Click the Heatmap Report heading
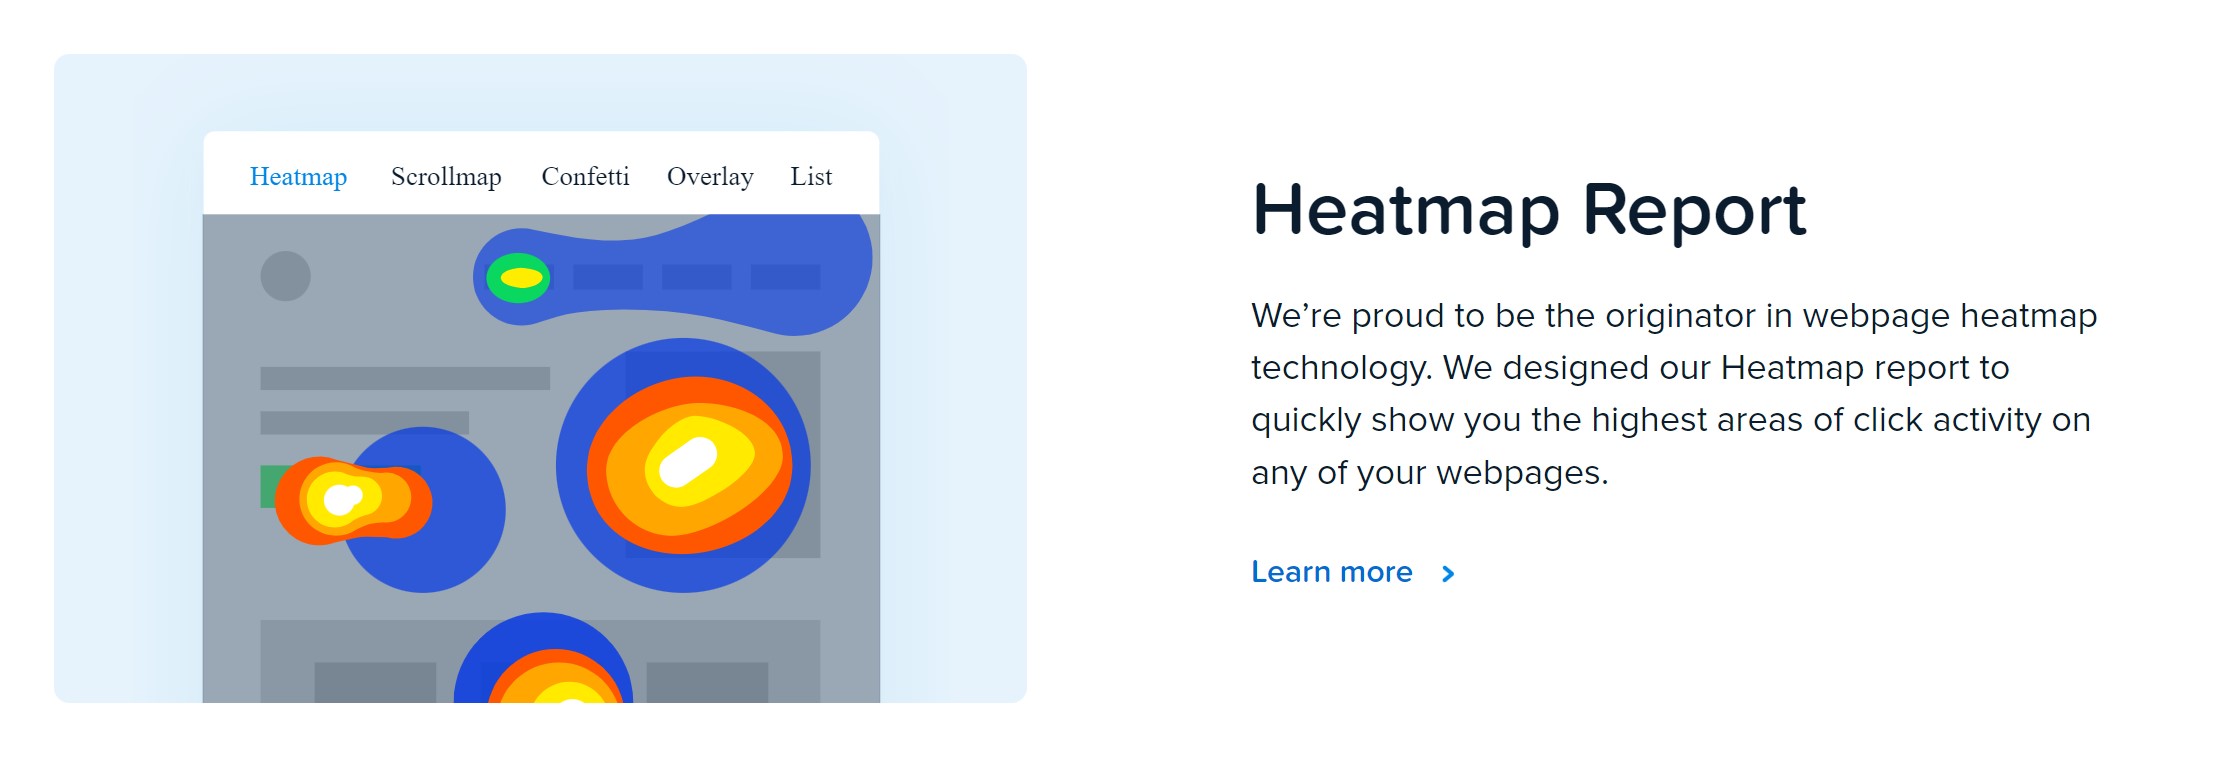 click(x=1529, y=209)
